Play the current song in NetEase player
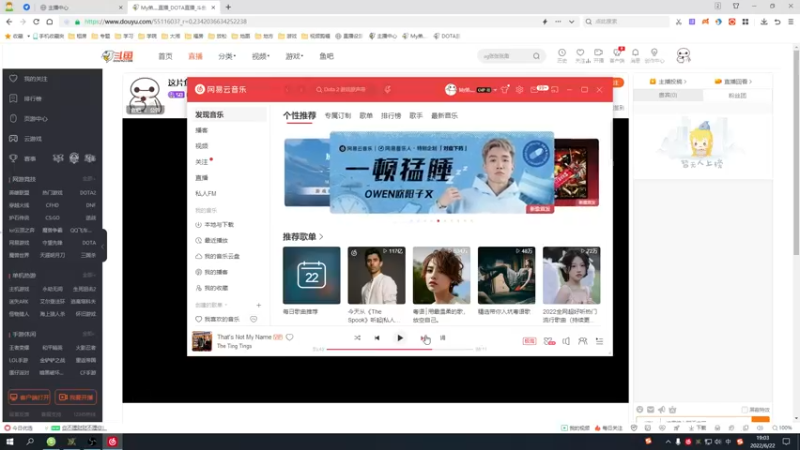 [400, 338]
